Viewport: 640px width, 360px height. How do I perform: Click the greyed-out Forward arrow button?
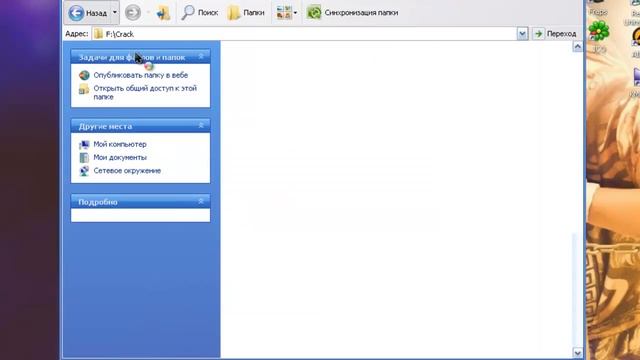tap(133, 13)
